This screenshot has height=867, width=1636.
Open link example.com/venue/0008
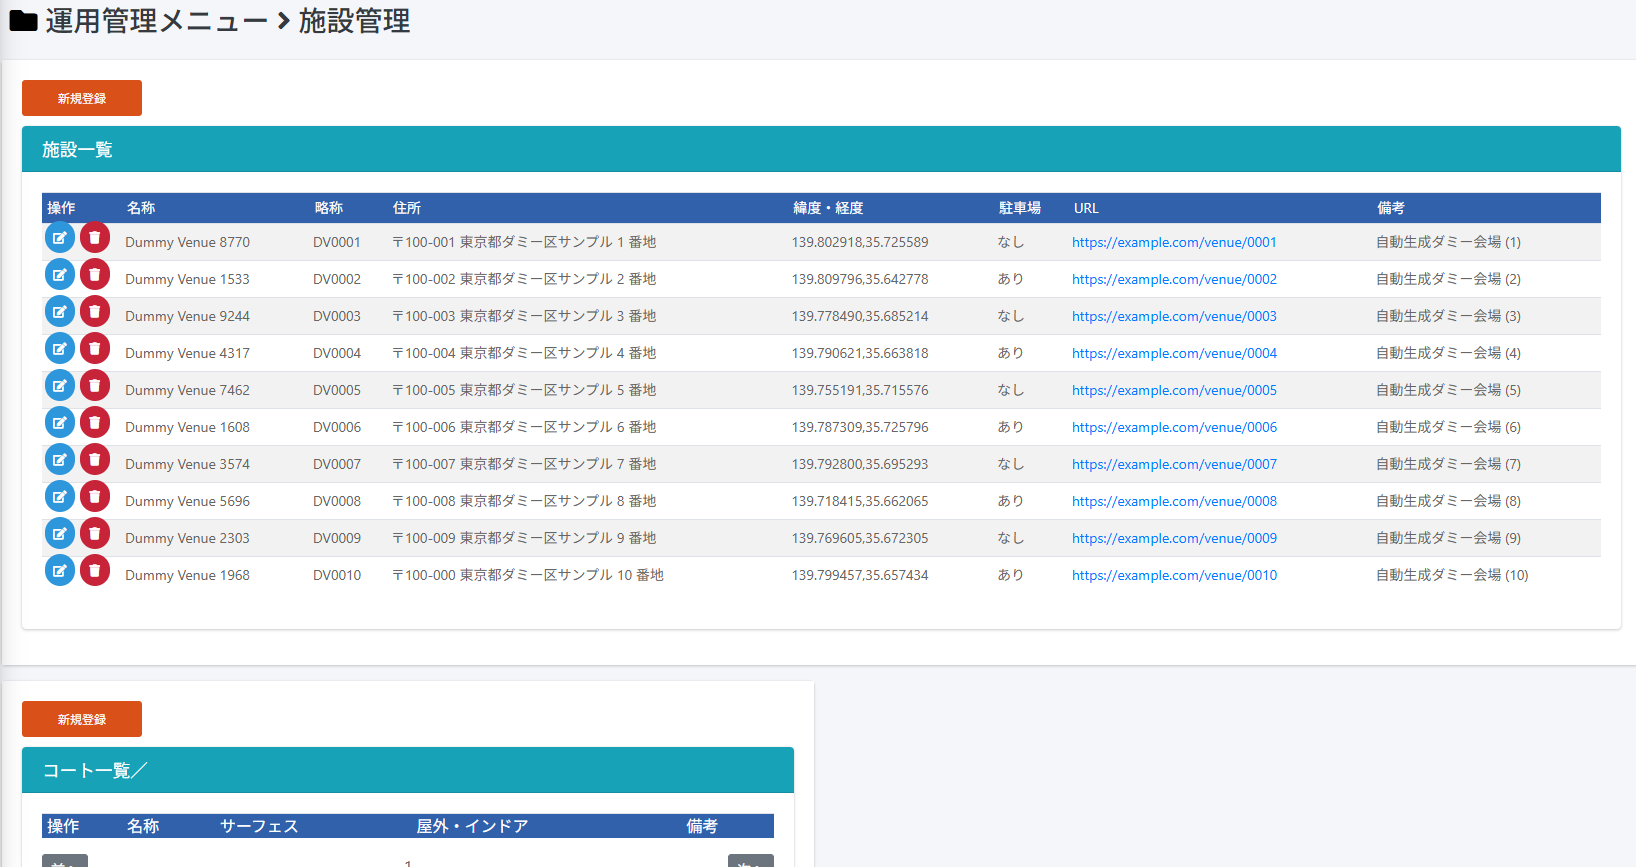click(x=1174, y=501)
